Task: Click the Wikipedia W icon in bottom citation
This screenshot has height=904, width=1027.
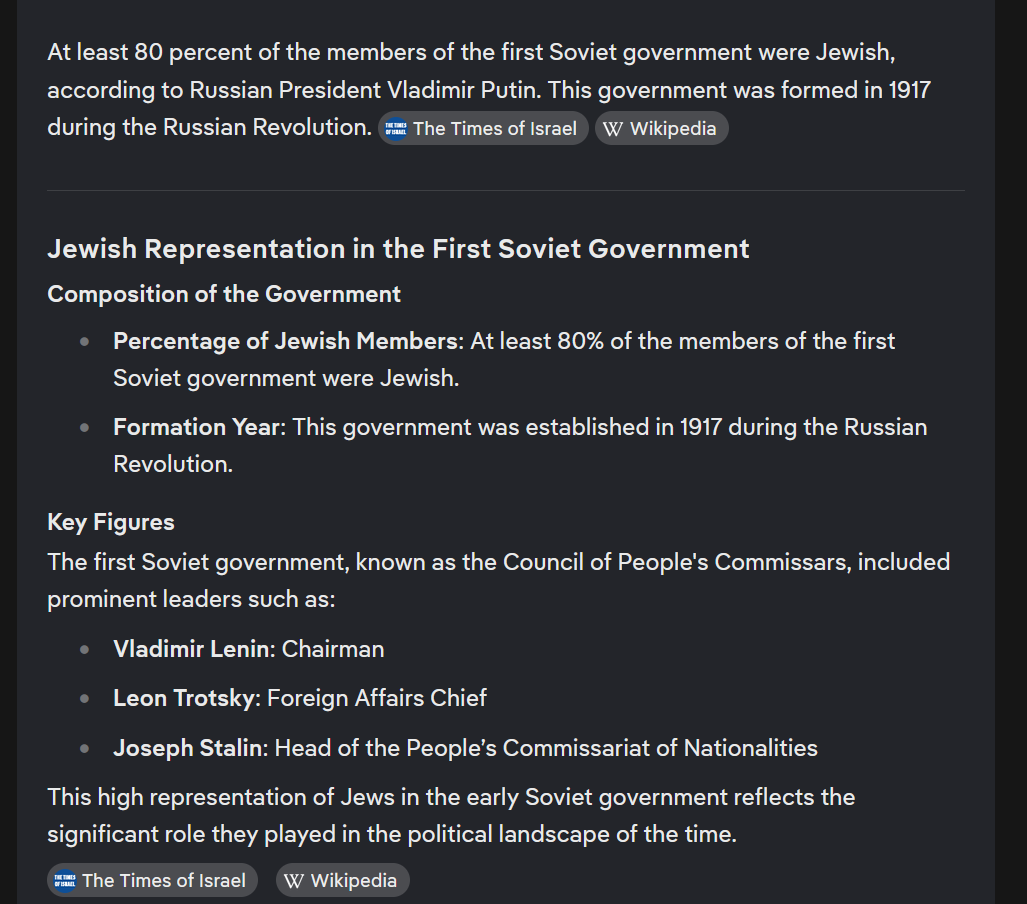Action: (293, 881)
